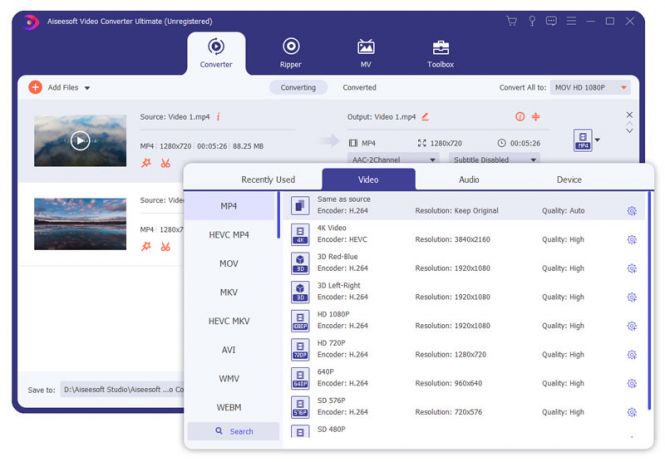The width and height of the screenshot is (665, 462).
Task: Switch to the Recently Used tab
Action: (x=268, y=179)
